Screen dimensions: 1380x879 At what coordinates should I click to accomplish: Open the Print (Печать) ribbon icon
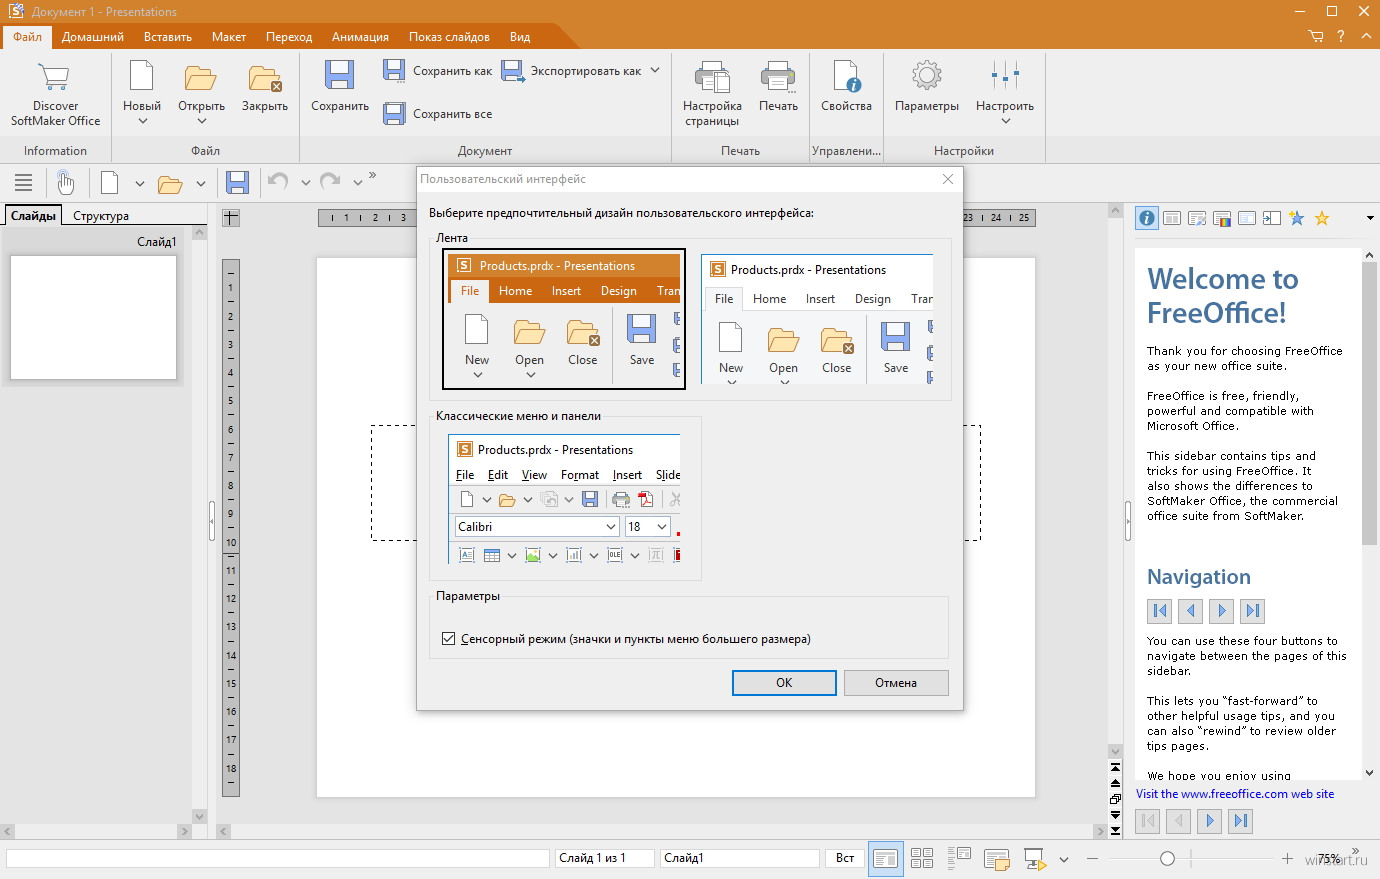tap(777, 78)
